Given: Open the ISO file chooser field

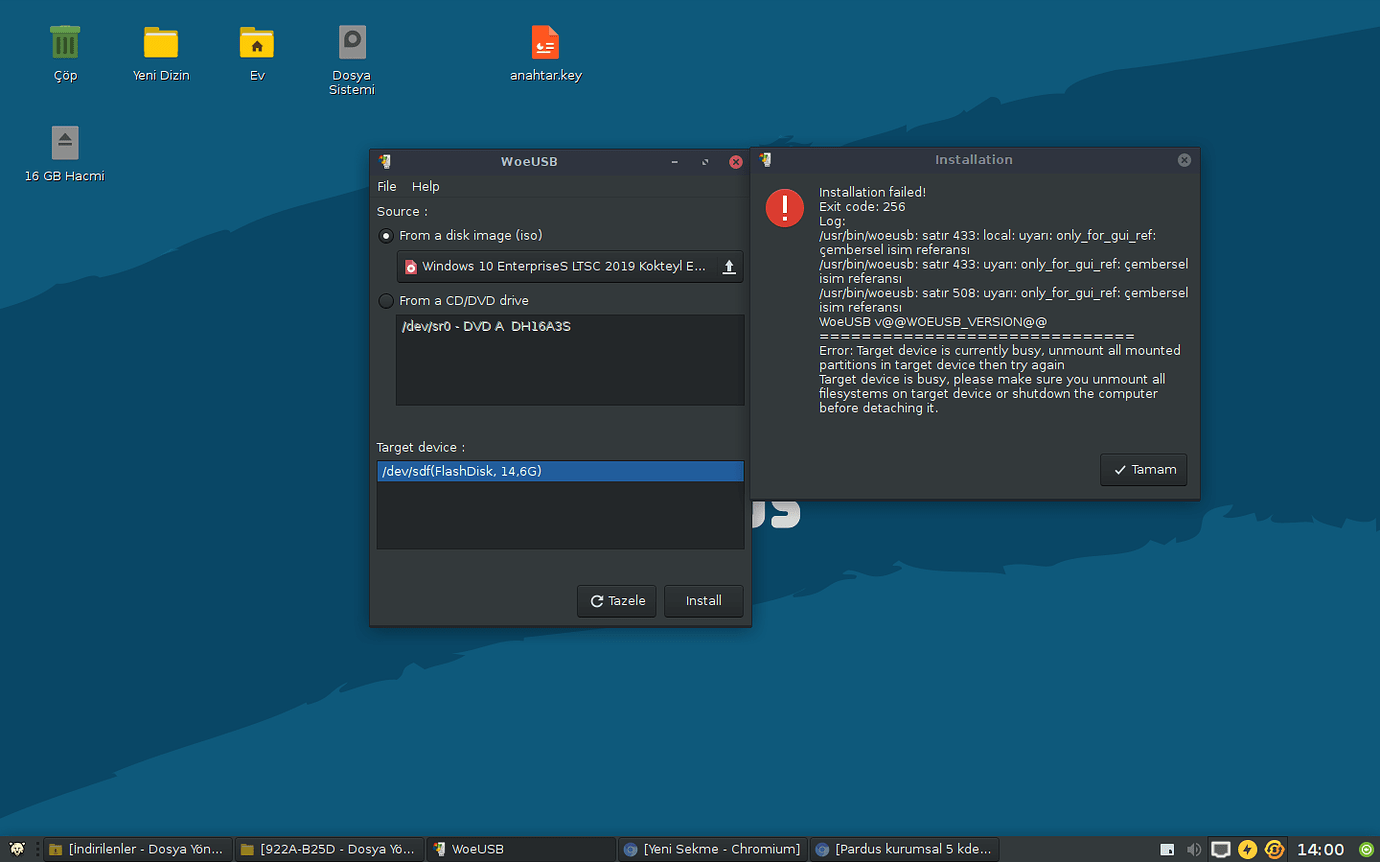Looking at the screenshot, I should [560, 267].
